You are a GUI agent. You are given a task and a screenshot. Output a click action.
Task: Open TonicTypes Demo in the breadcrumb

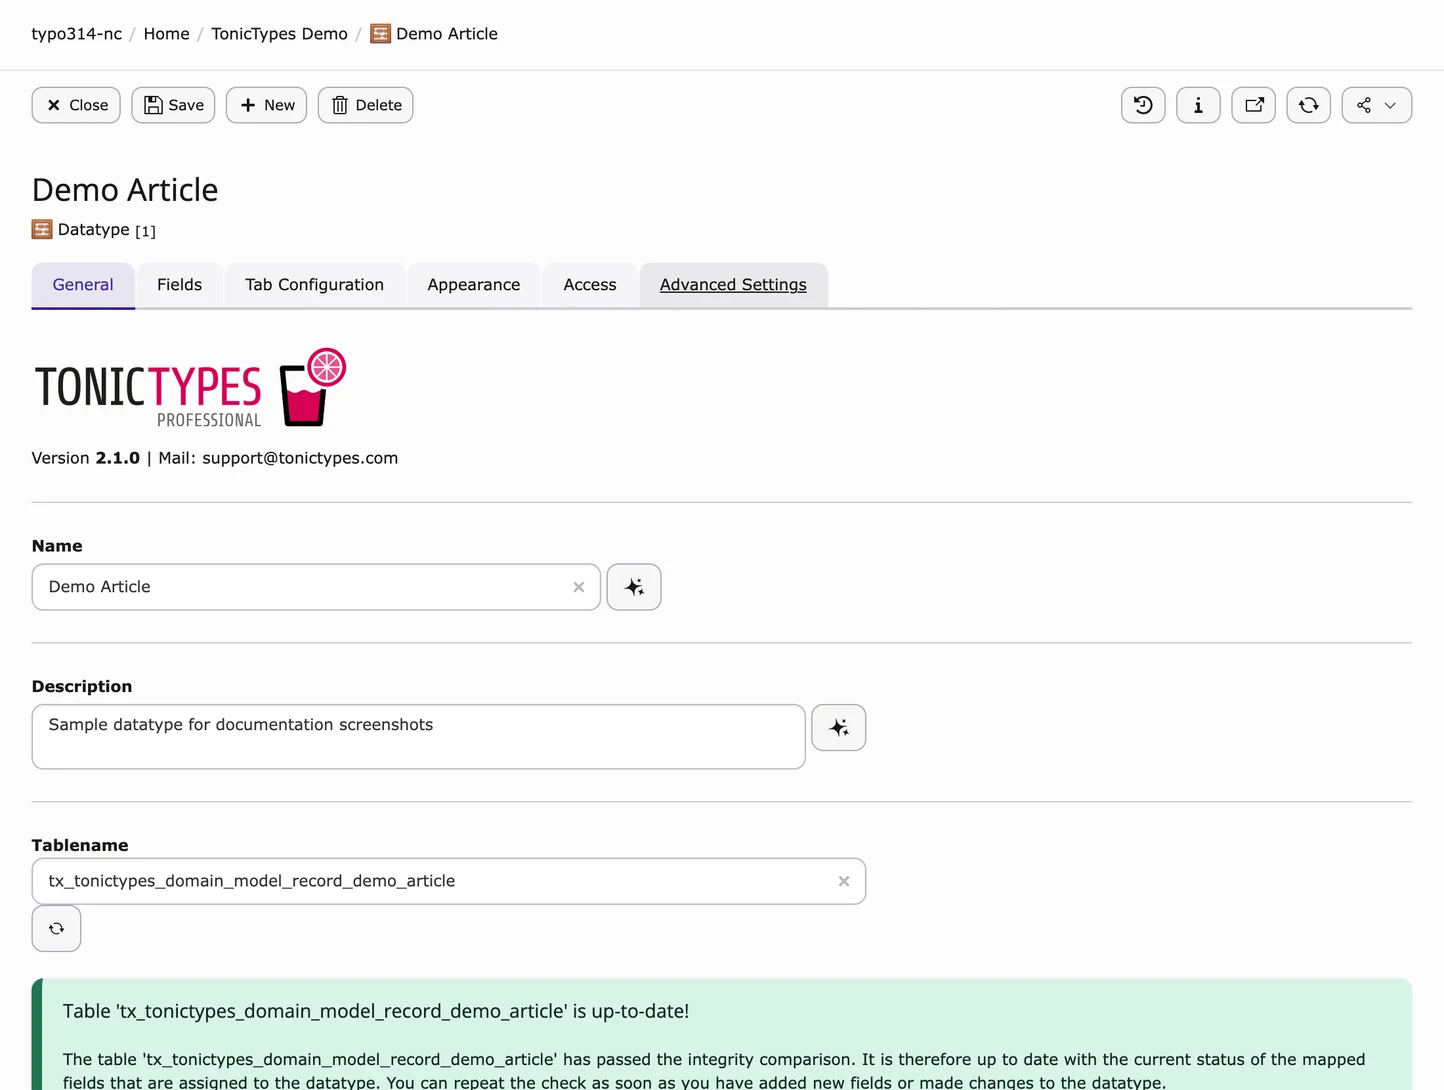[x=279, y=34]
